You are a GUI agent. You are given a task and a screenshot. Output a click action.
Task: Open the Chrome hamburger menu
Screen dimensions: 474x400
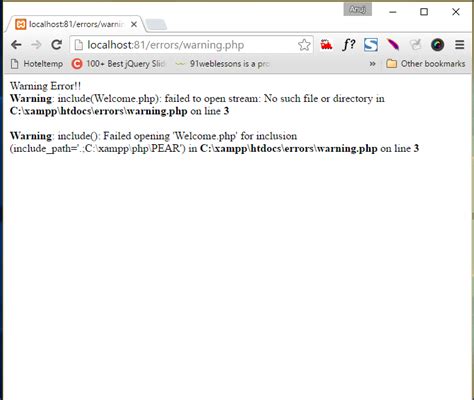click(x=460, y=45)
